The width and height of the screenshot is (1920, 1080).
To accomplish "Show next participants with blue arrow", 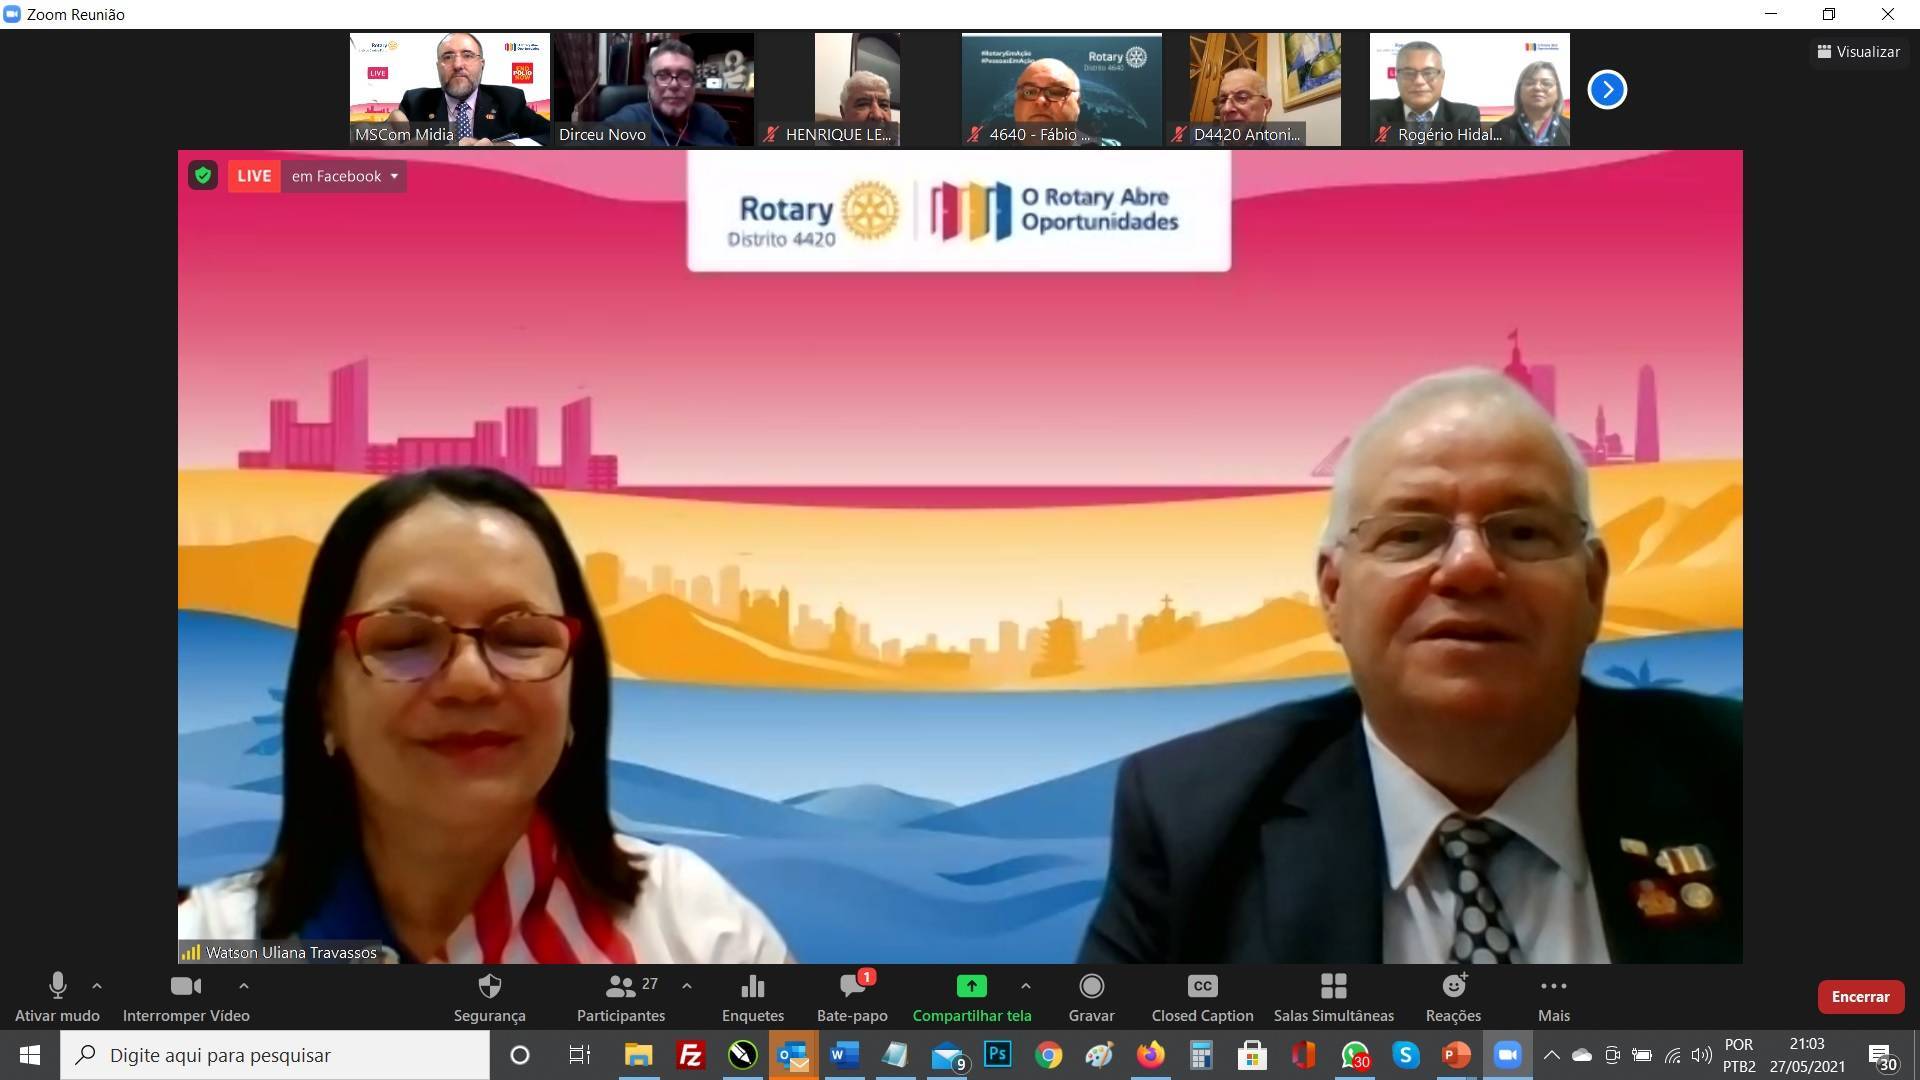I will click(1607, 90).
